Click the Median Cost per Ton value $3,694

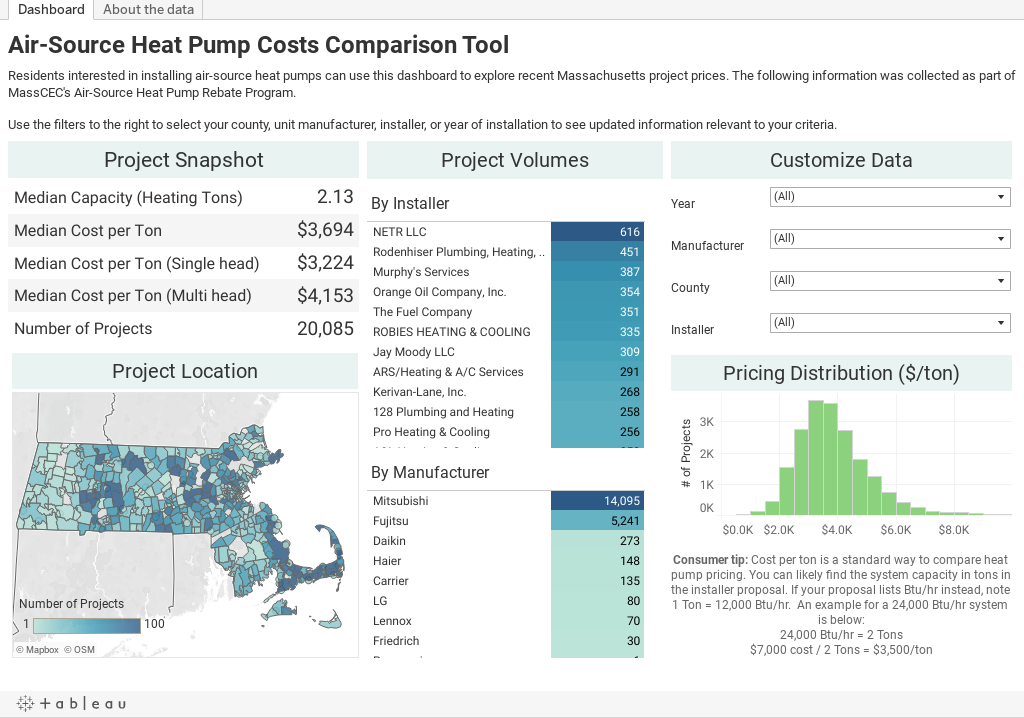[x=325, y=230]
